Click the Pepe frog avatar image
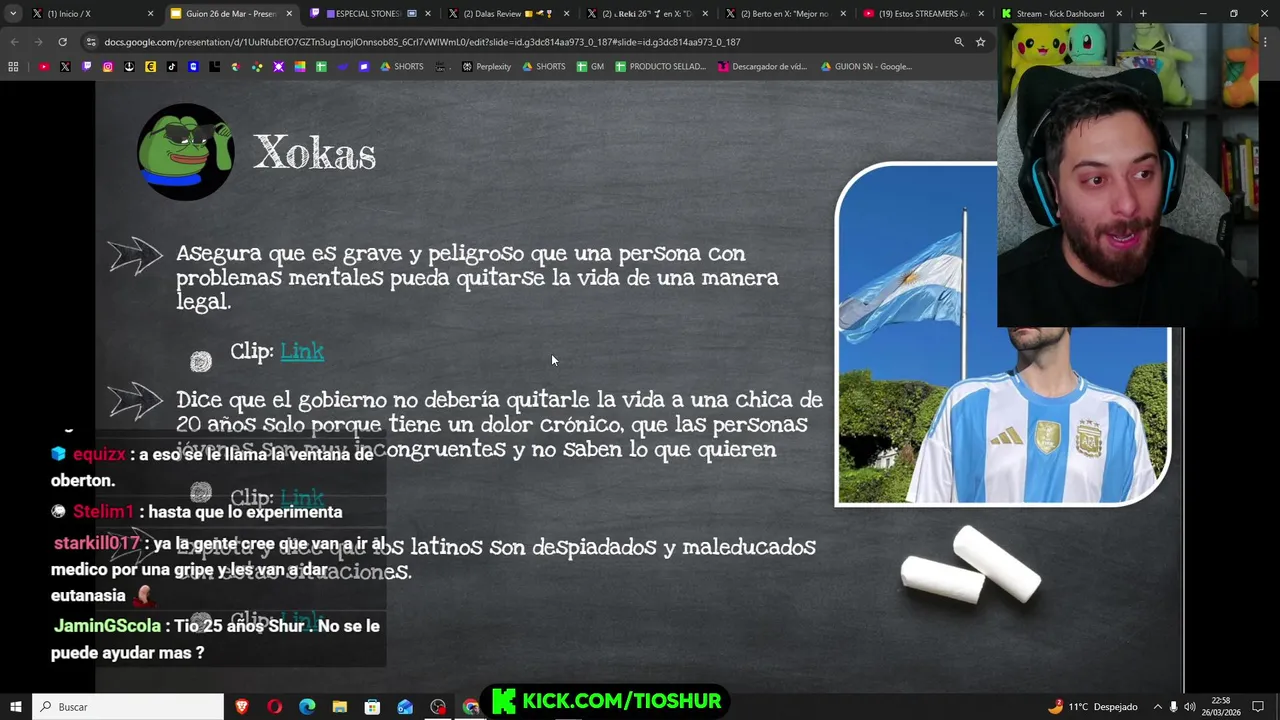 click(185, 152)
